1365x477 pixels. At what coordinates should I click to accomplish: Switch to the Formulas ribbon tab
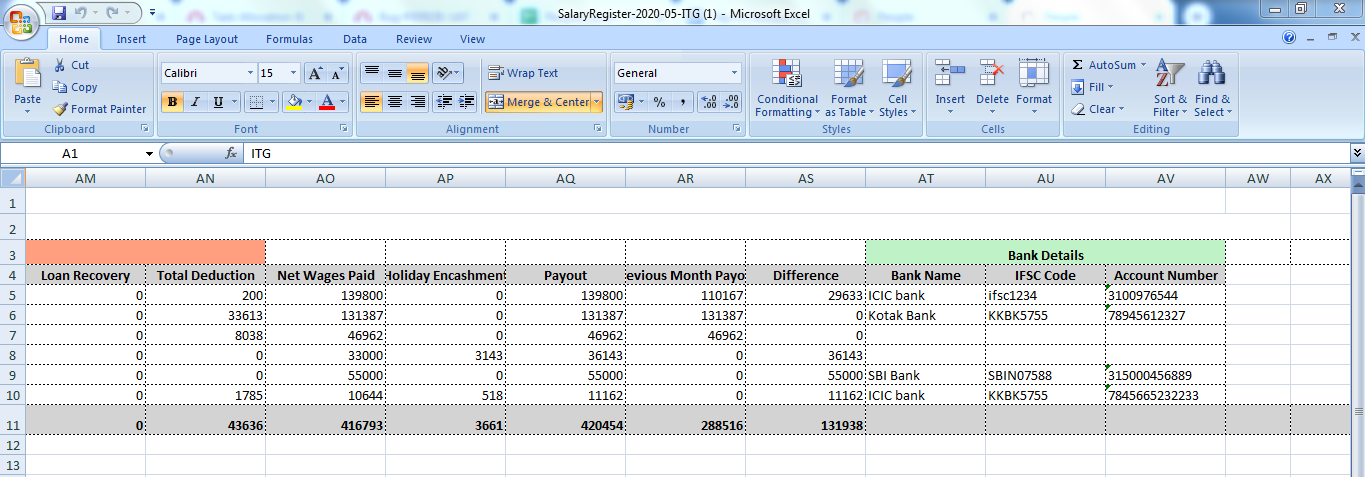[x=289, y=39]
